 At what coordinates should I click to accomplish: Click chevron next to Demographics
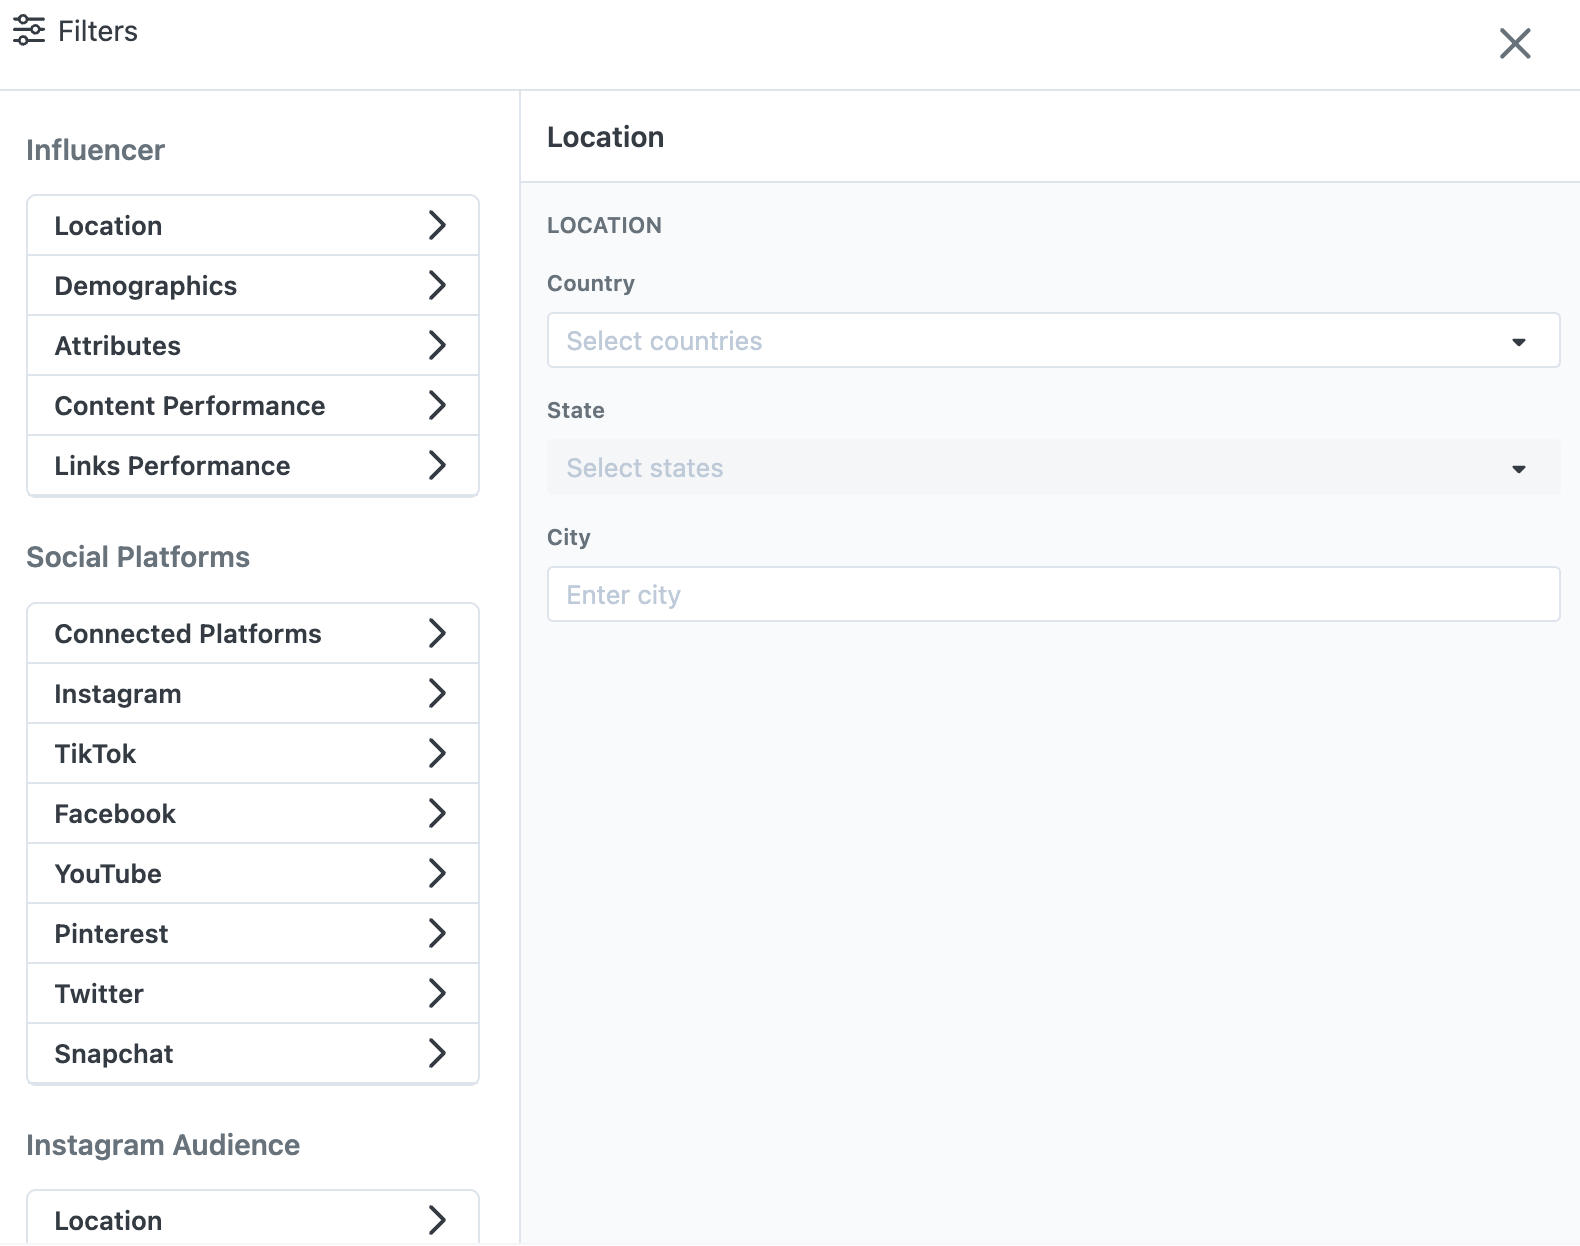point(437,285)
